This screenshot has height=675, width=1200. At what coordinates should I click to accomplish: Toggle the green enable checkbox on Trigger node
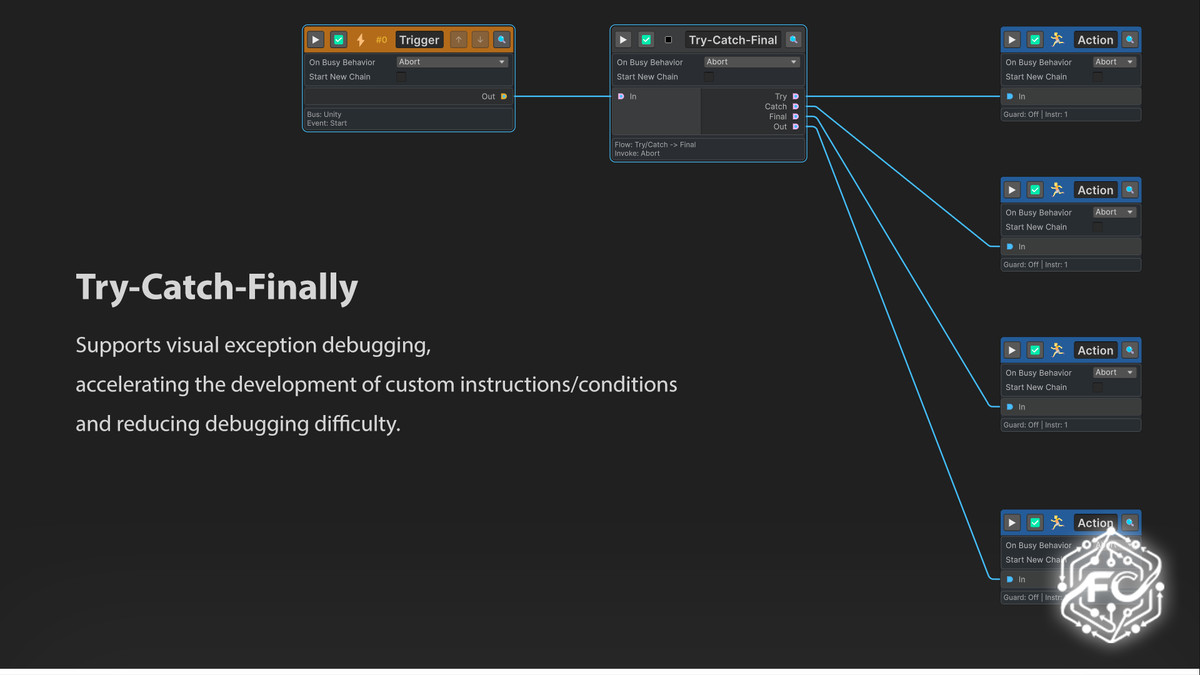click(x=339, y=40)
